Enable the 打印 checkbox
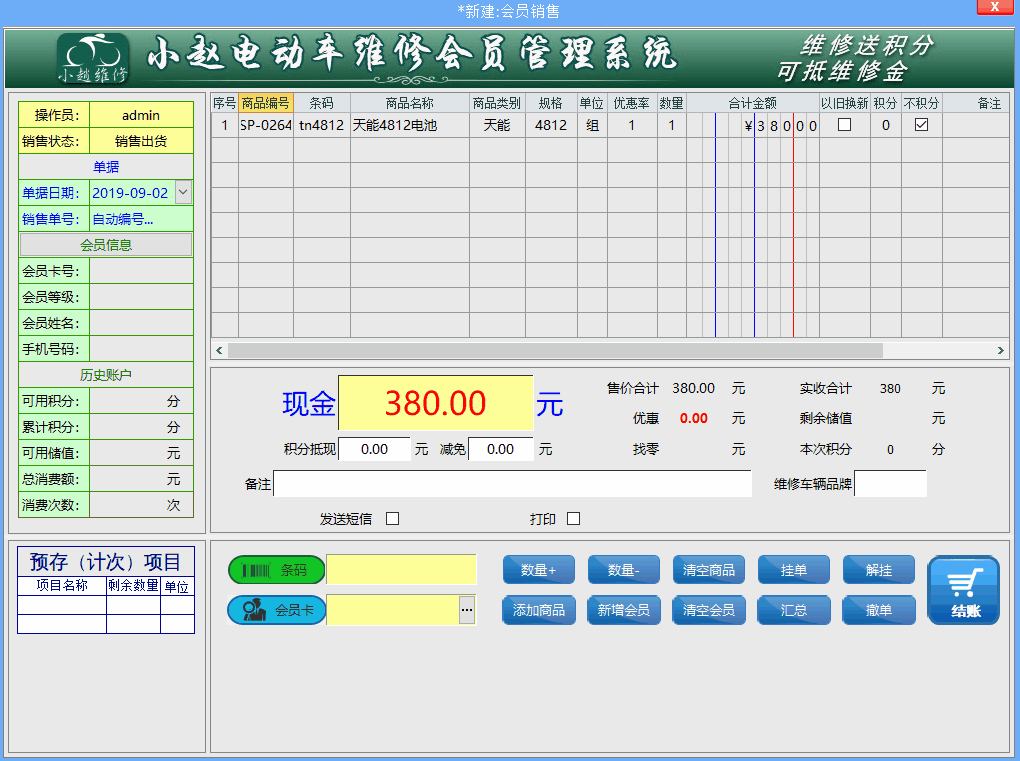The image size is (1020, 761). [x=573, y=518]
